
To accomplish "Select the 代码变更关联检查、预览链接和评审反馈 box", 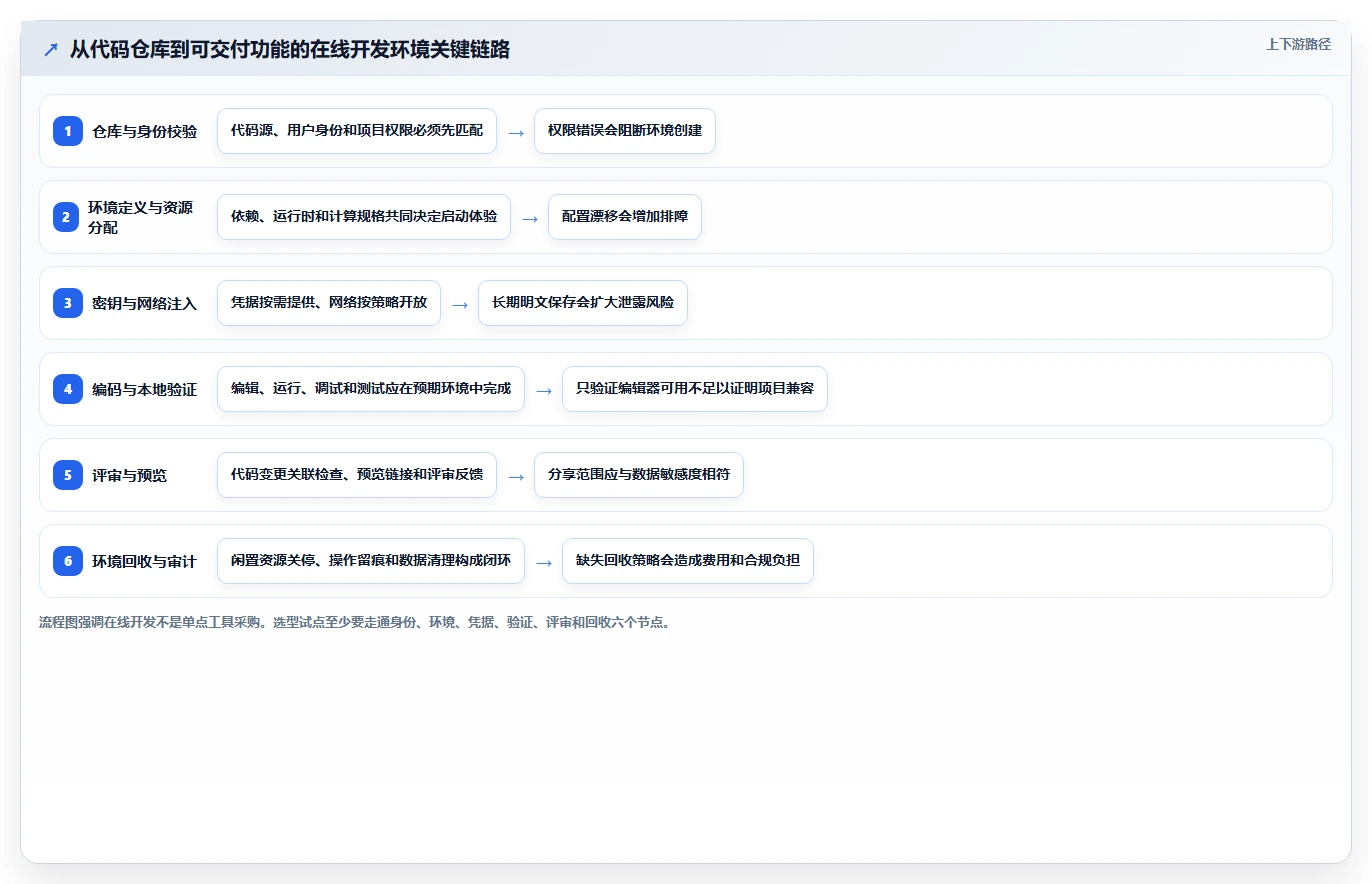I will (x=357, y=475).
